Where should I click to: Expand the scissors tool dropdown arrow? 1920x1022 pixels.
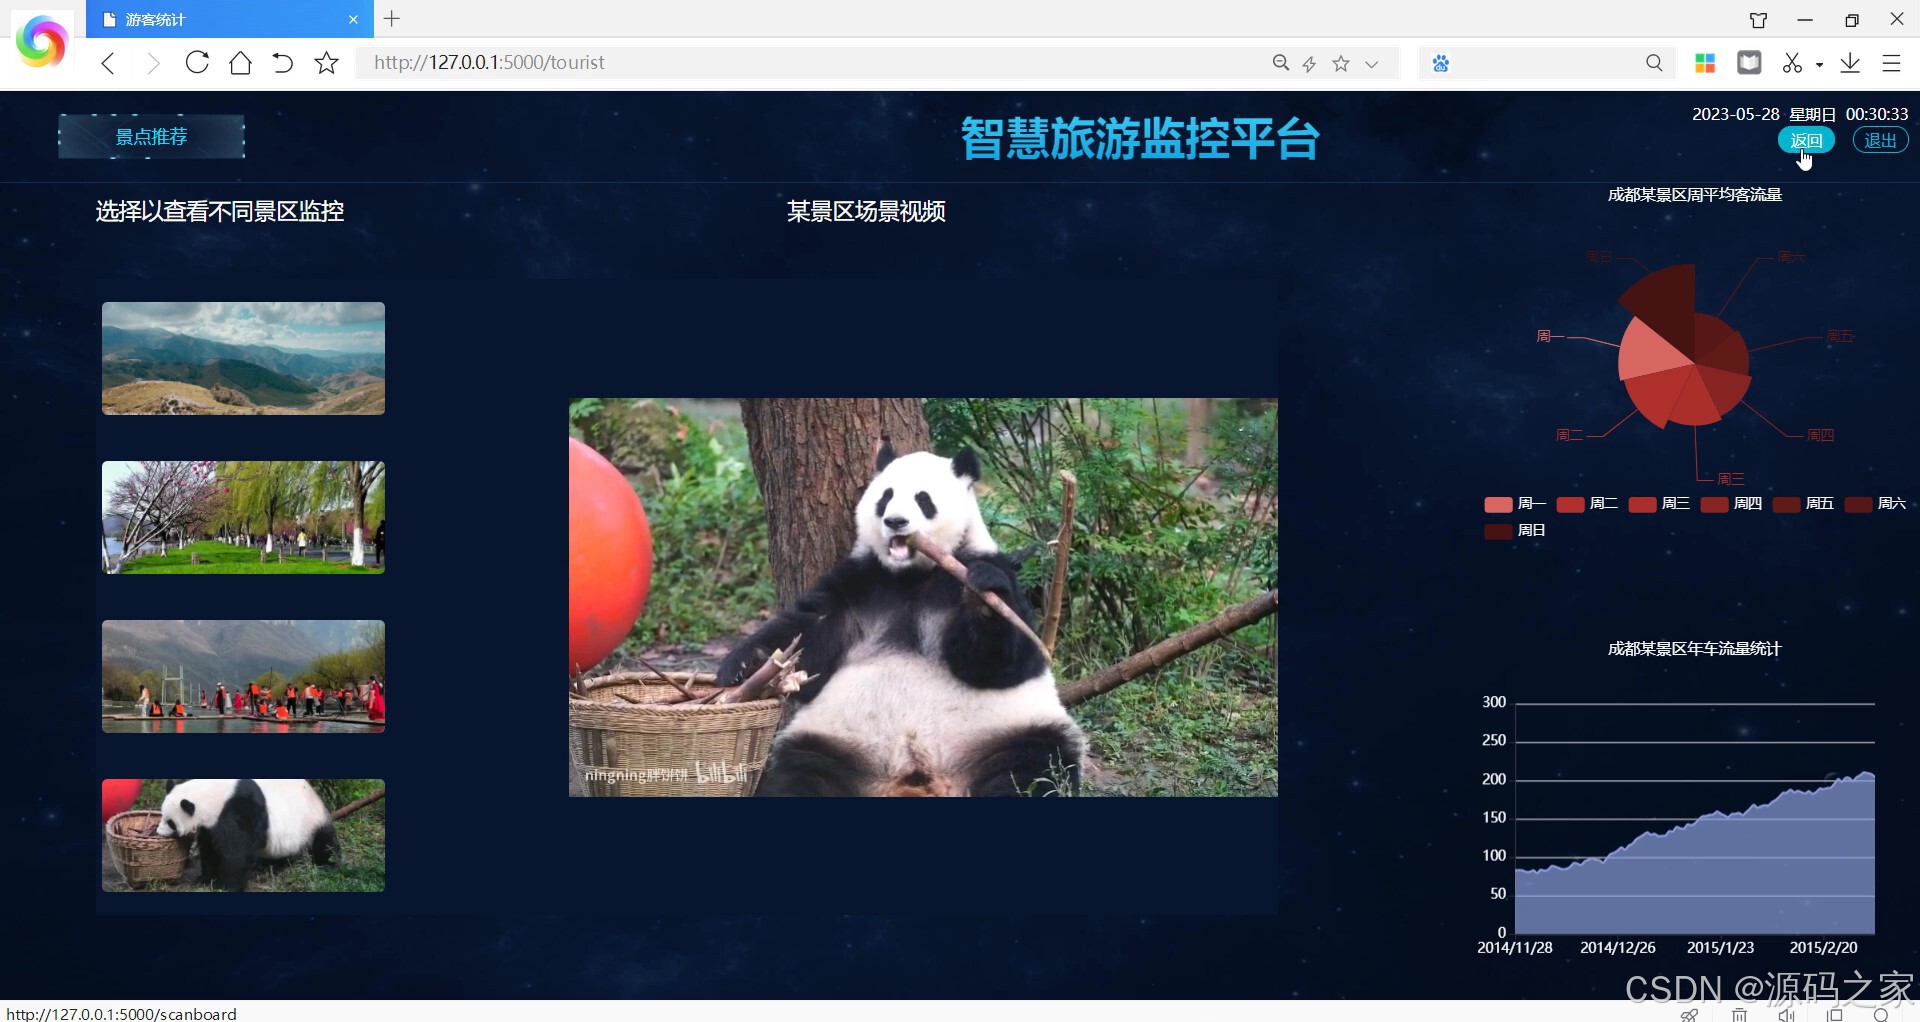pos(1819,65)
